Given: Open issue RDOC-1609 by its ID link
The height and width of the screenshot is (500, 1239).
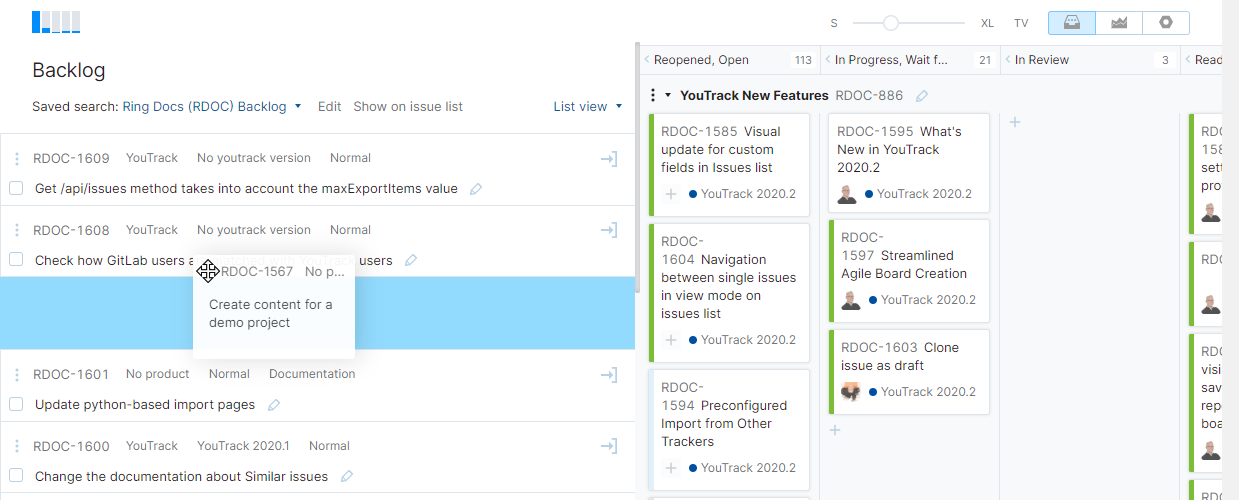Looking at the screenshot, I should pyautogui.click(x=71, y=158).
